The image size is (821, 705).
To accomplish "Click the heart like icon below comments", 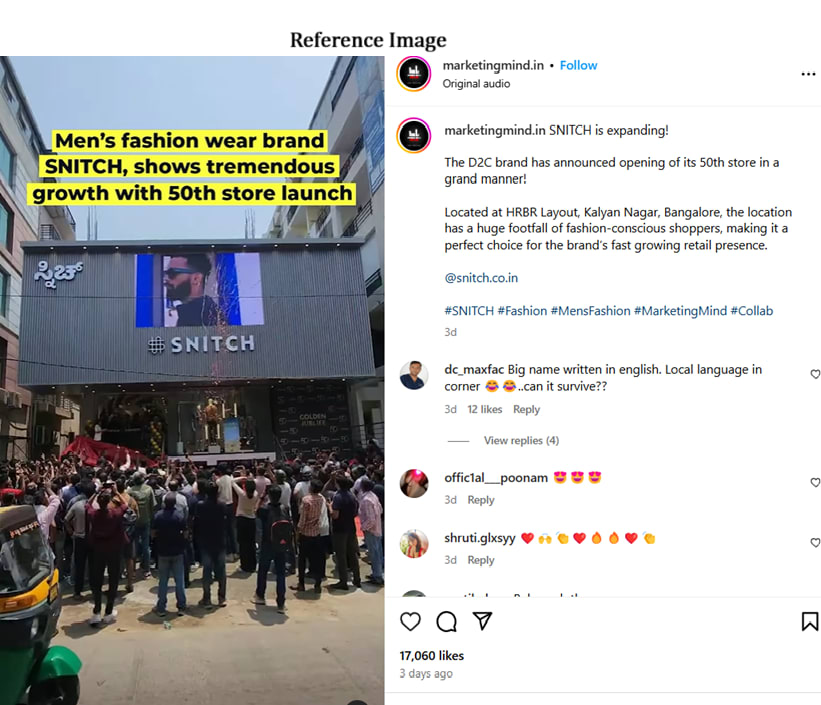I will point(410,622).
